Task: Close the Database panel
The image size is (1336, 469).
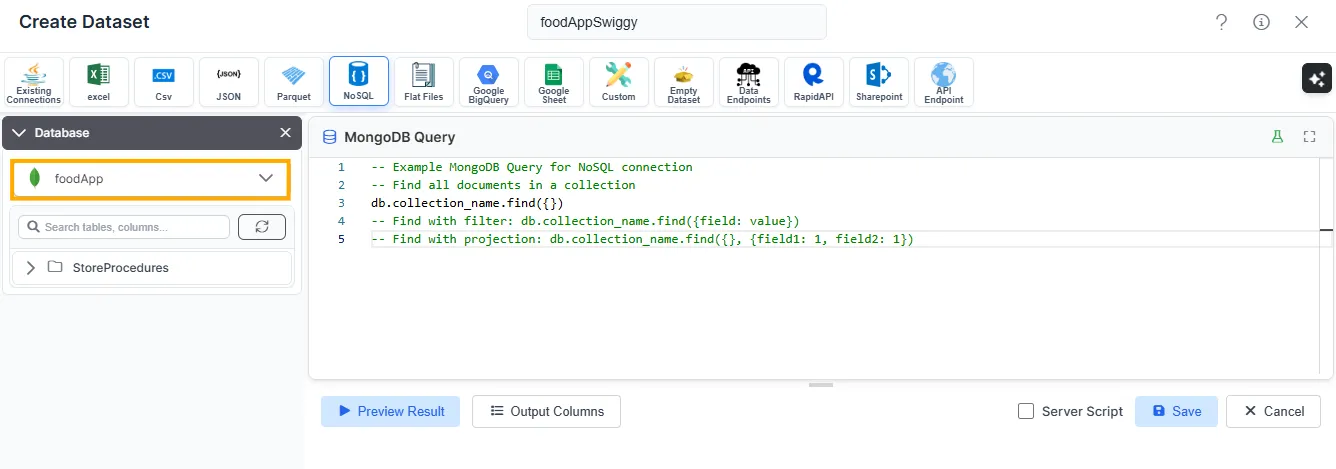Action: (286, 133)
